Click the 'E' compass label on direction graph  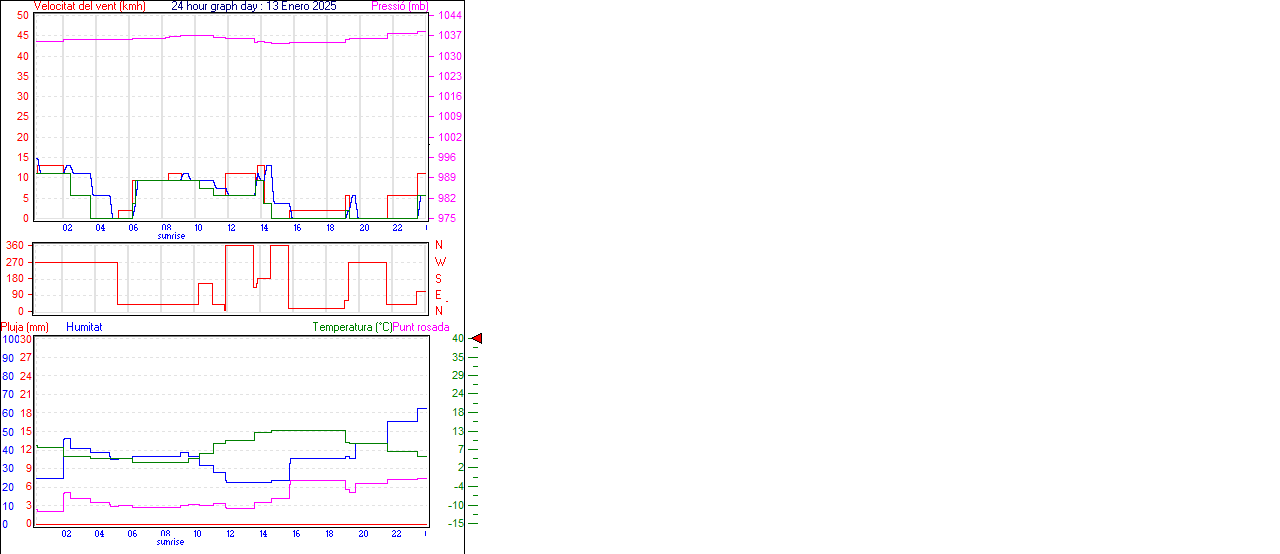[438, 295]
